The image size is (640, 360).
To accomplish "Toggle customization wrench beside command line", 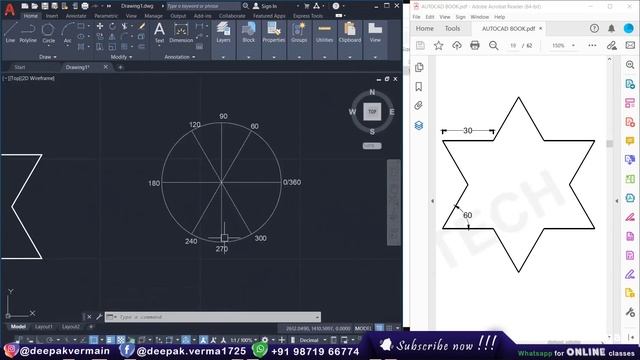I will (x=99, y=317).
